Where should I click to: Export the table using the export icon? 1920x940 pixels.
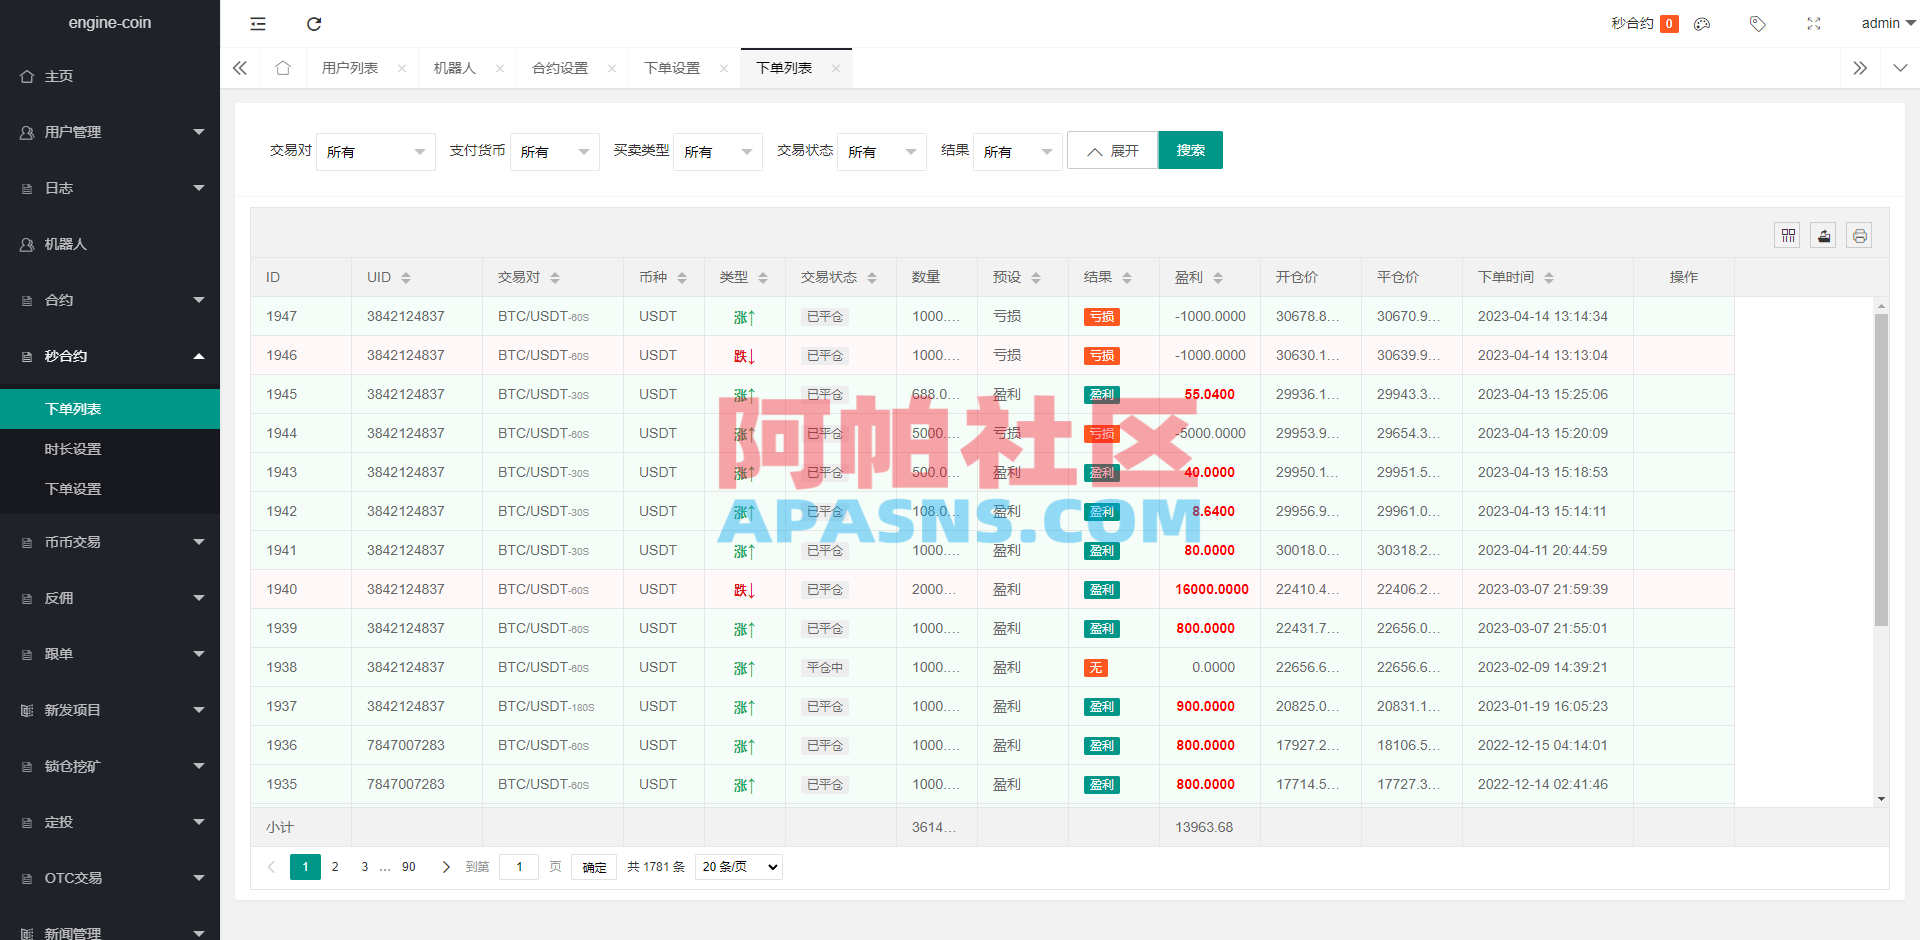(x=1823, y=235)
